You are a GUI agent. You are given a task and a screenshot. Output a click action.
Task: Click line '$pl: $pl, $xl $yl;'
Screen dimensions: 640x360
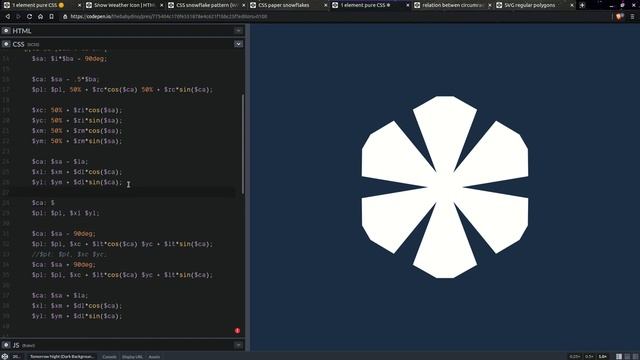point(66,213)
